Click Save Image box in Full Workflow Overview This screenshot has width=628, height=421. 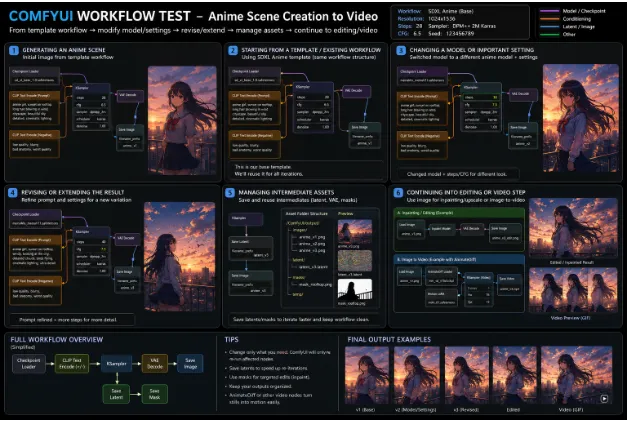(190, 363)
